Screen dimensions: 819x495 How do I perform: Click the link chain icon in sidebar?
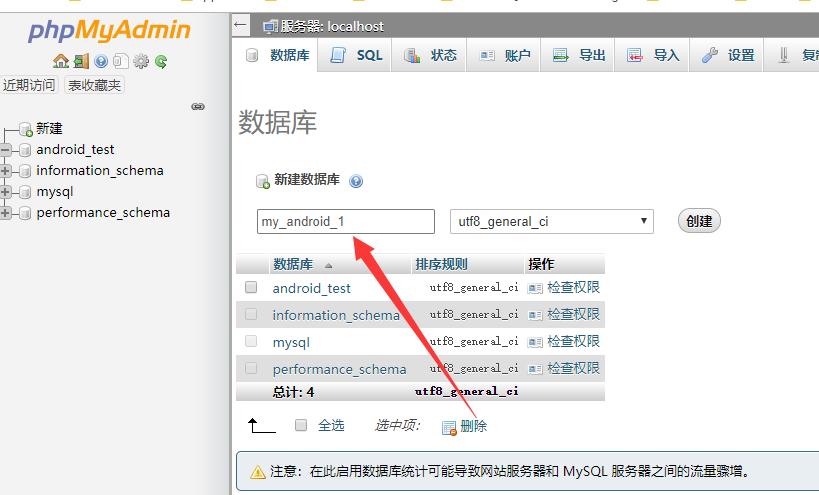point(198,107)
